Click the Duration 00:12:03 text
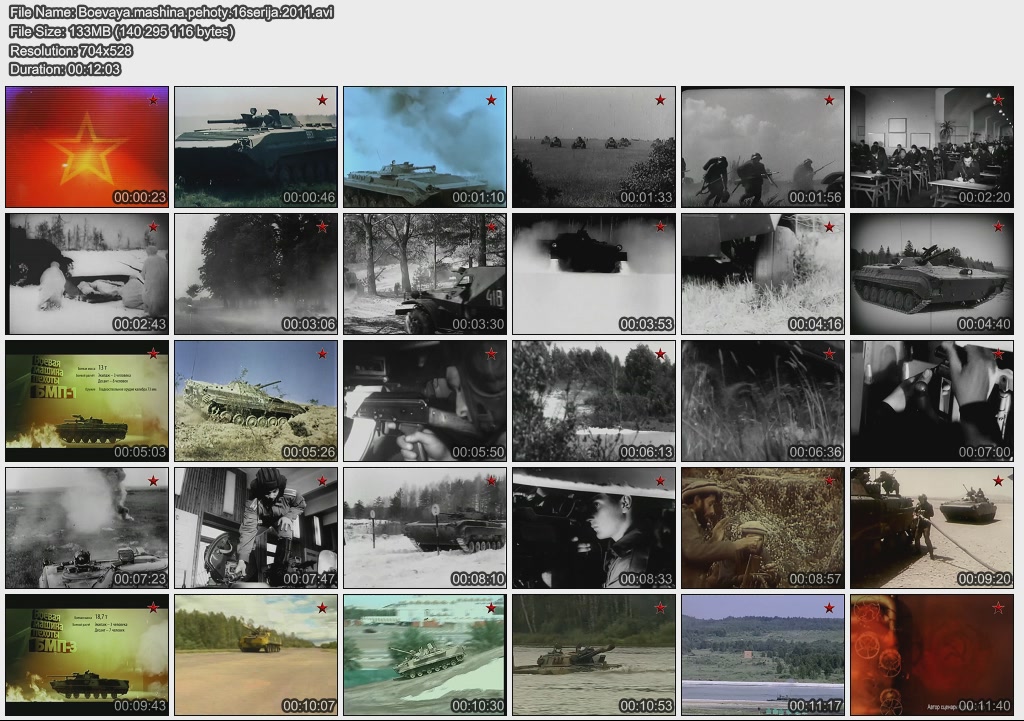Image resolution: width=1024 pixels, height=721 pixels. (x=65, y=69)
